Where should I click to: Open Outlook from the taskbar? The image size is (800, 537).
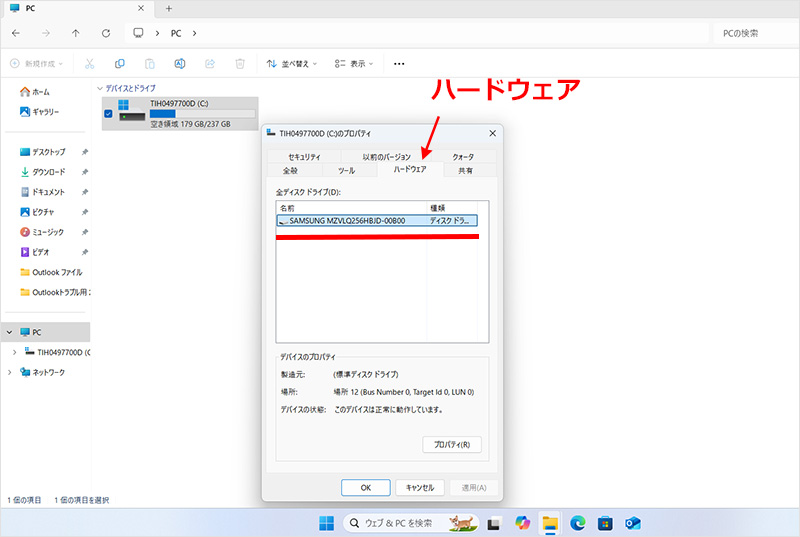[x=632, y=523]
